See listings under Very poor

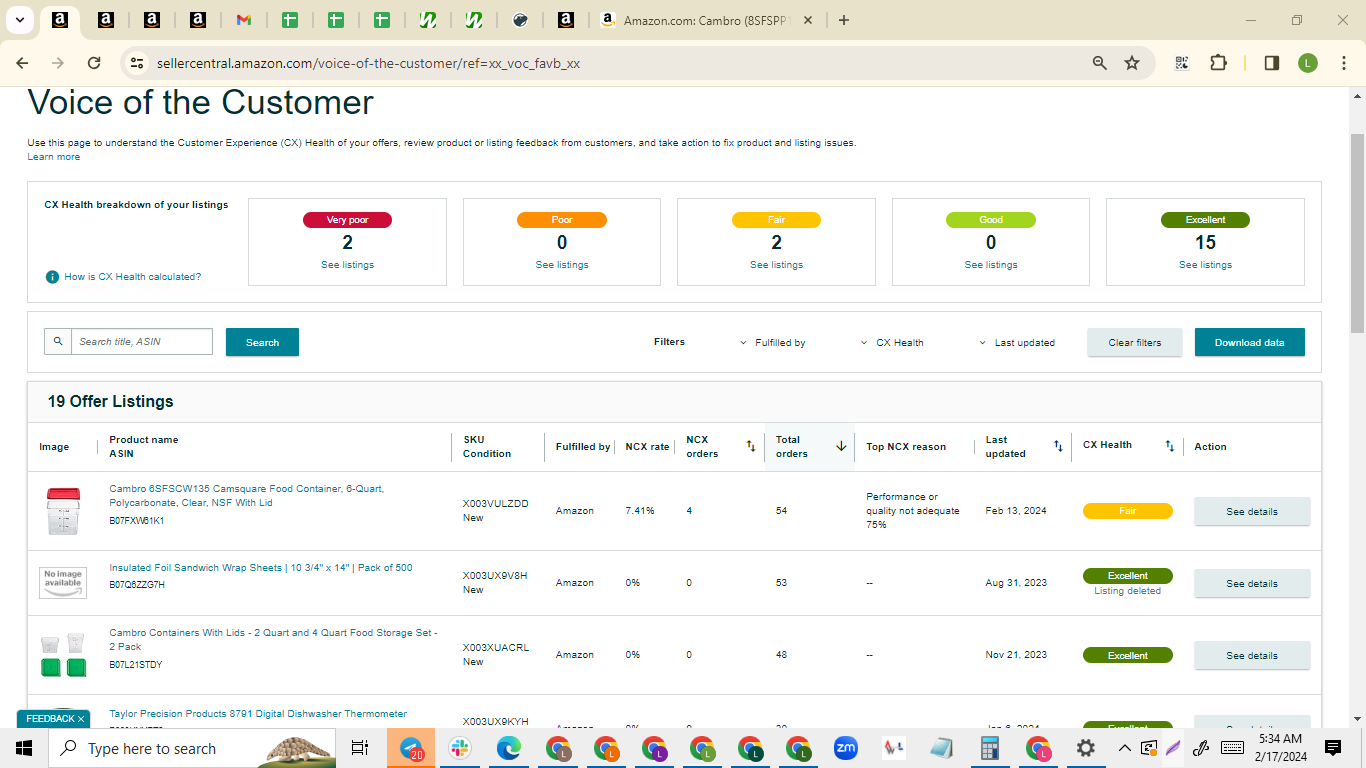(347, 265)
